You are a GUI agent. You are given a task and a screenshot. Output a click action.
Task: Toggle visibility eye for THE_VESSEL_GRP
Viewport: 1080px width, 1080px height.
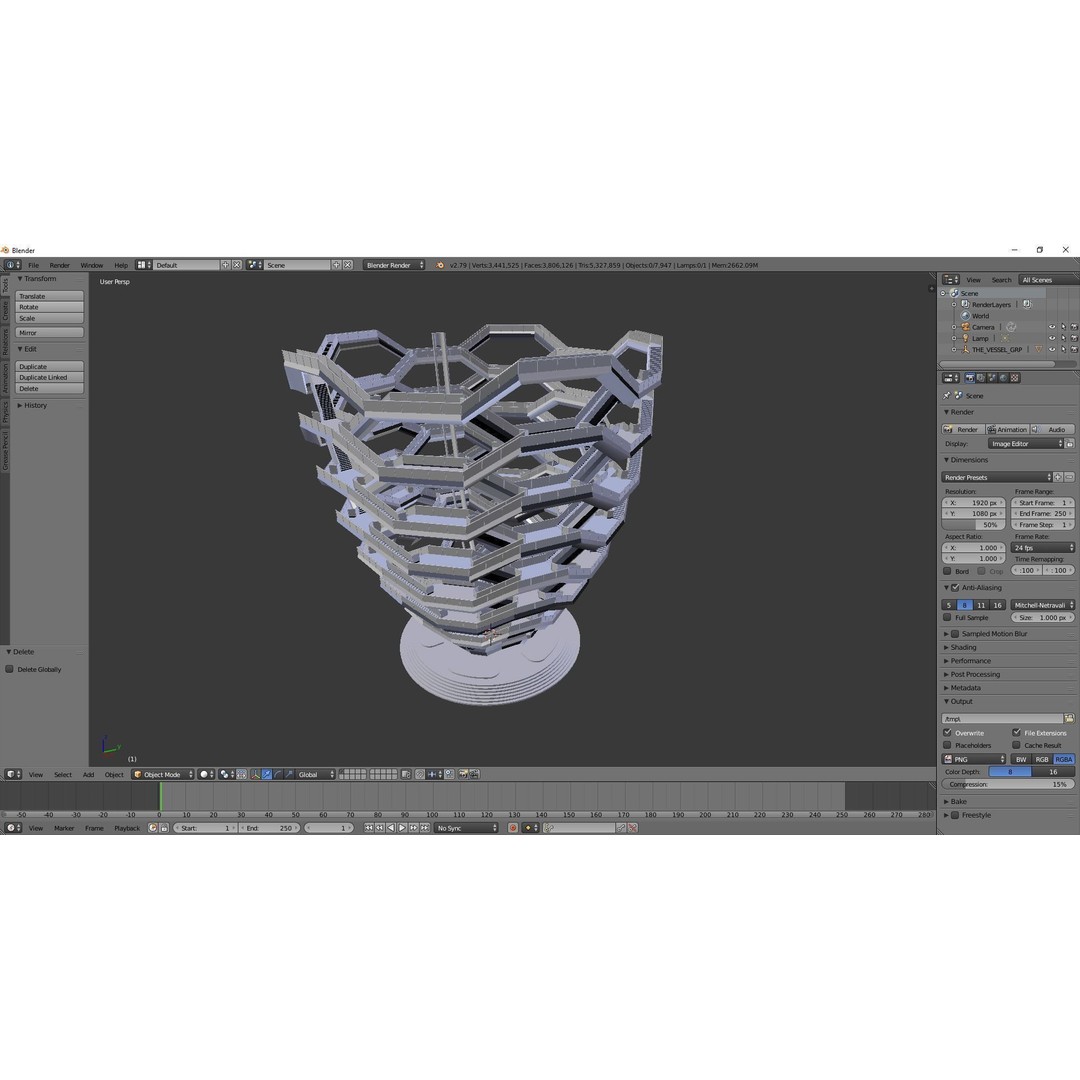[x=1052, y=349]
